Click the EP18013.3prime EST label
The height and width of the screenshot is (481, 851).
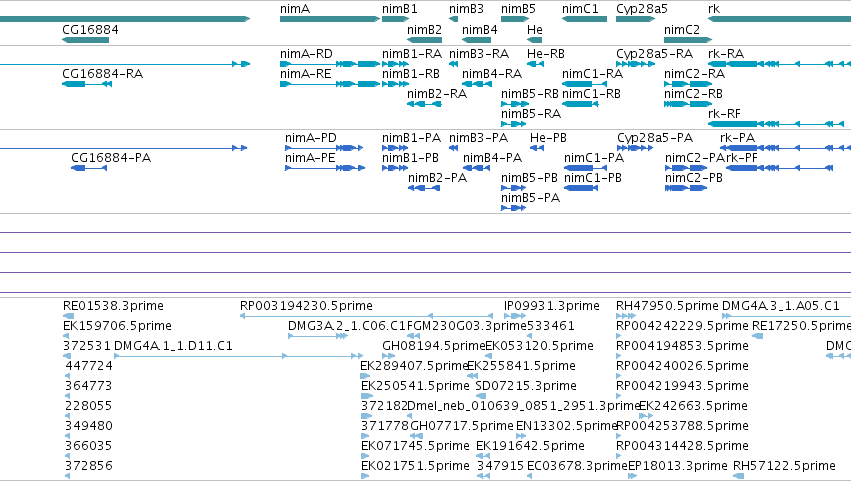677,466
